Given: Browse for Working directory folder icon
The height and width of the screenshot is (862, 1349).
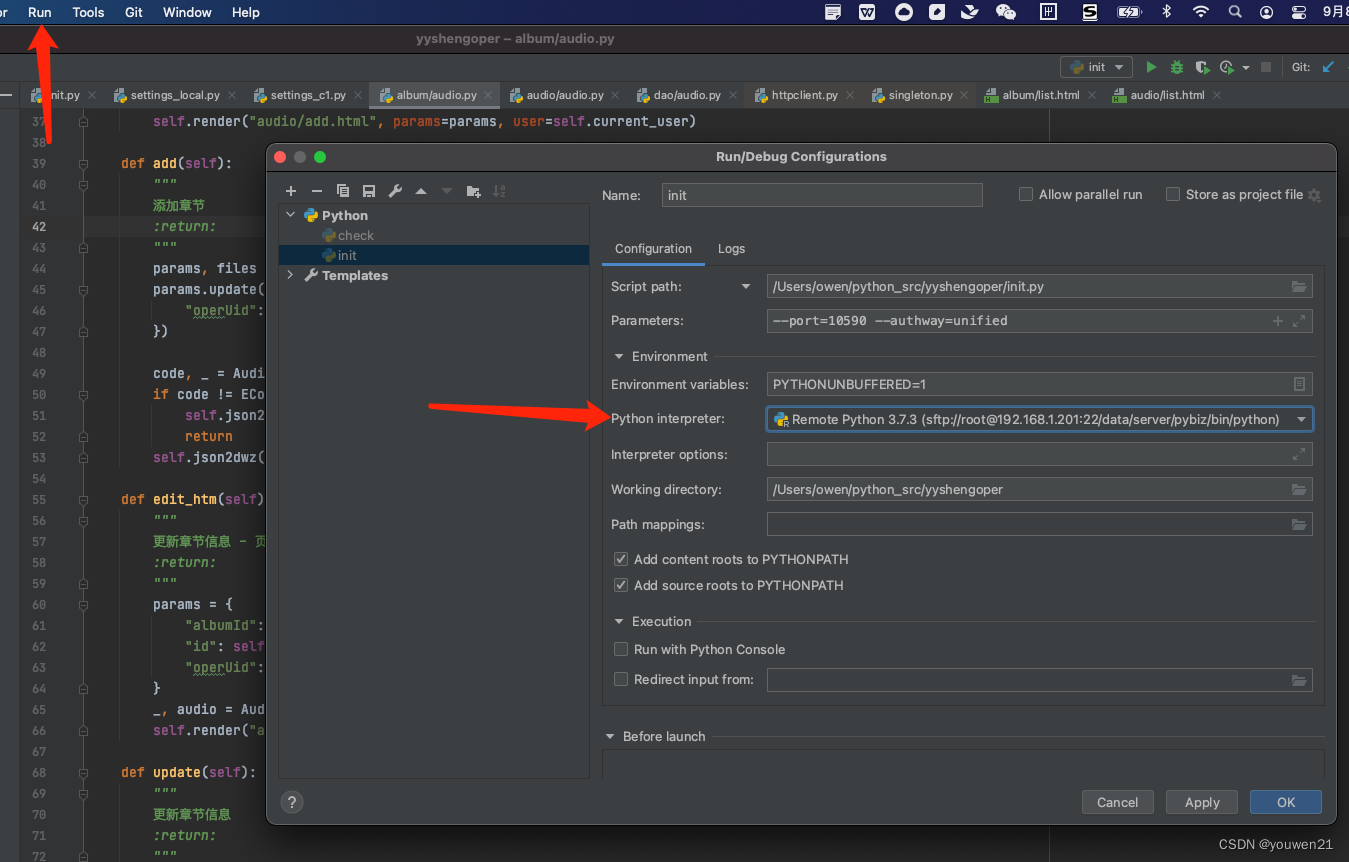Looking at the screenshot, I should coord(1299,490).
